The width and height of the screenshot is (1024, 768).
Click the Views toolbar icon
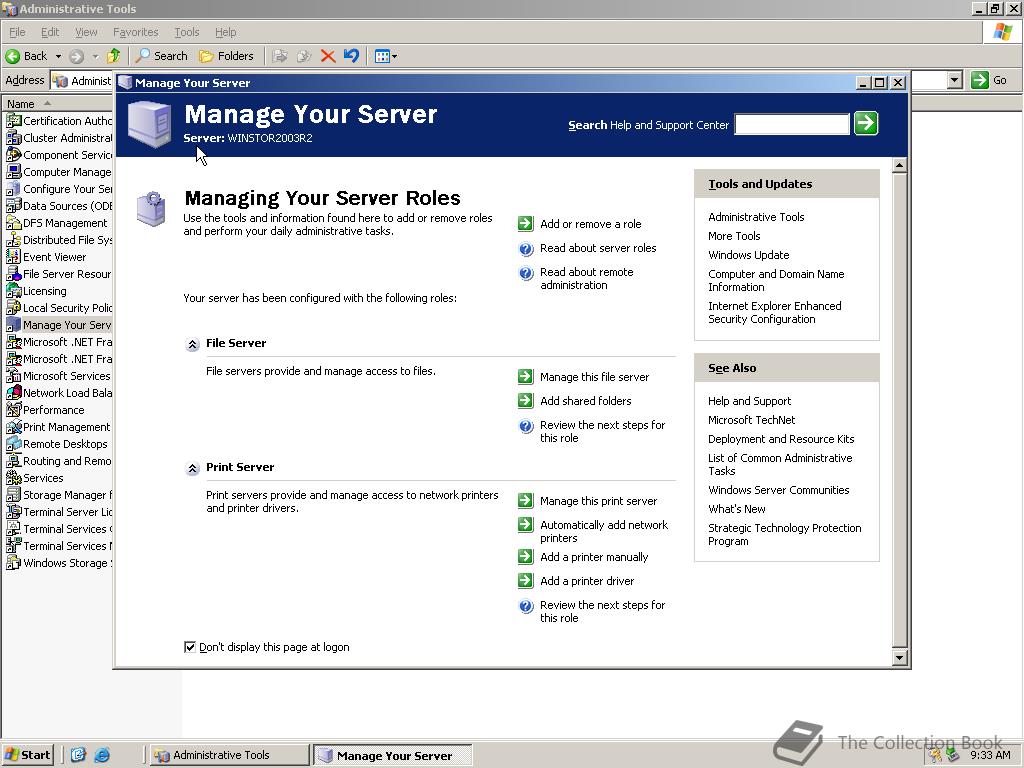click(x=382, y=56)
